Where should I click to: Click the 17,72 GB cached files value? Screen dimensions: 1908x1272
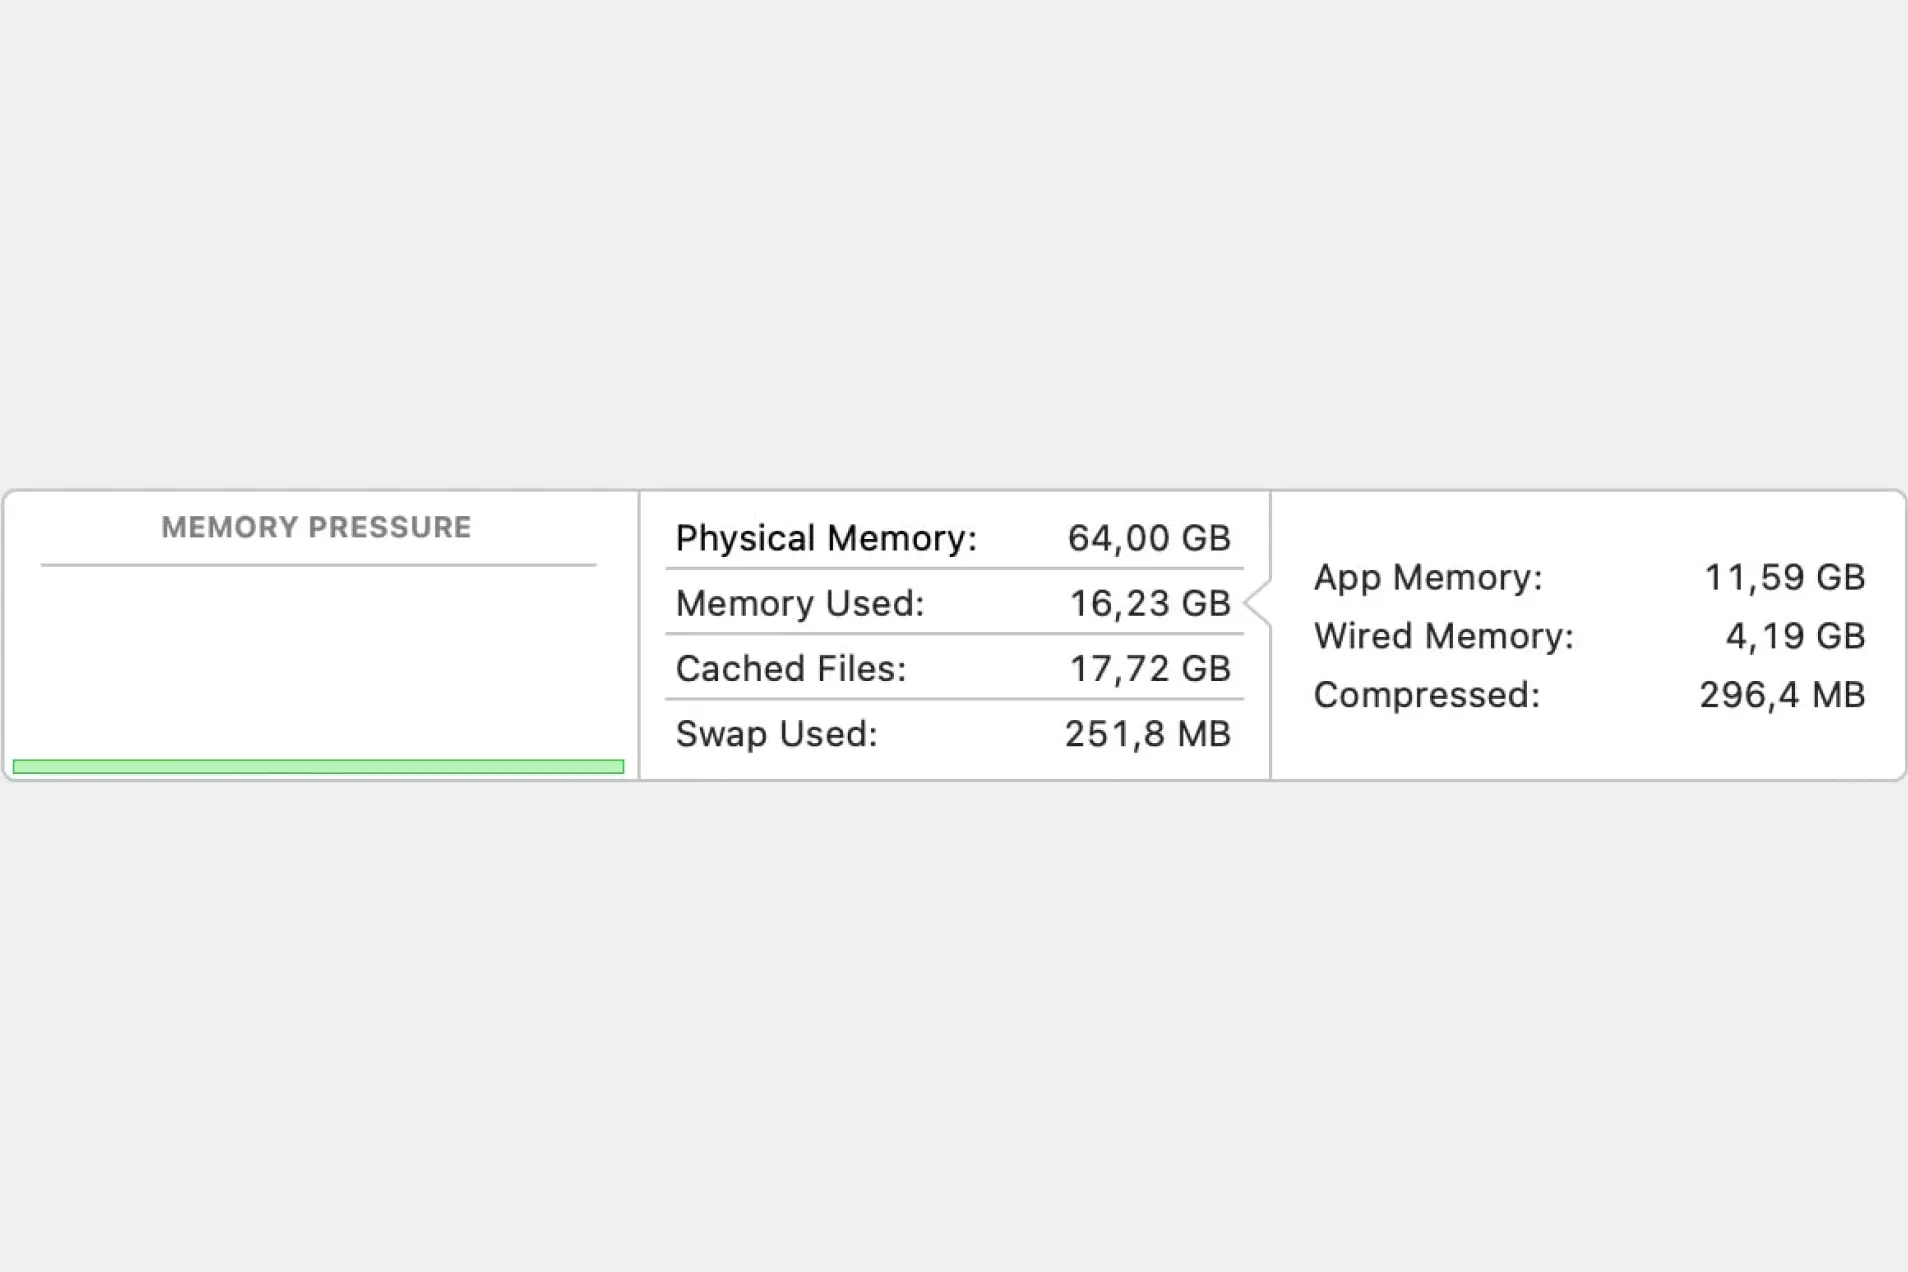1149,668
